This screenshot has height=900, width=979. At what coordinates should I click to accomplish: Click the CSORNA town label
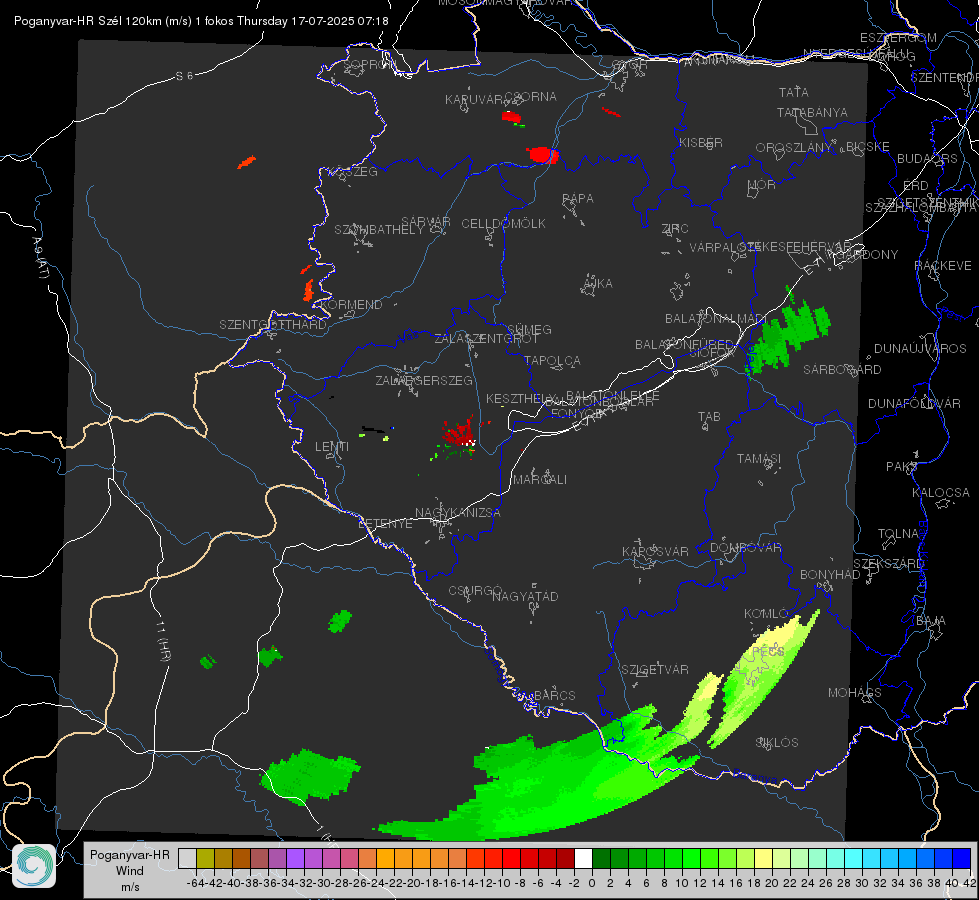530,97
